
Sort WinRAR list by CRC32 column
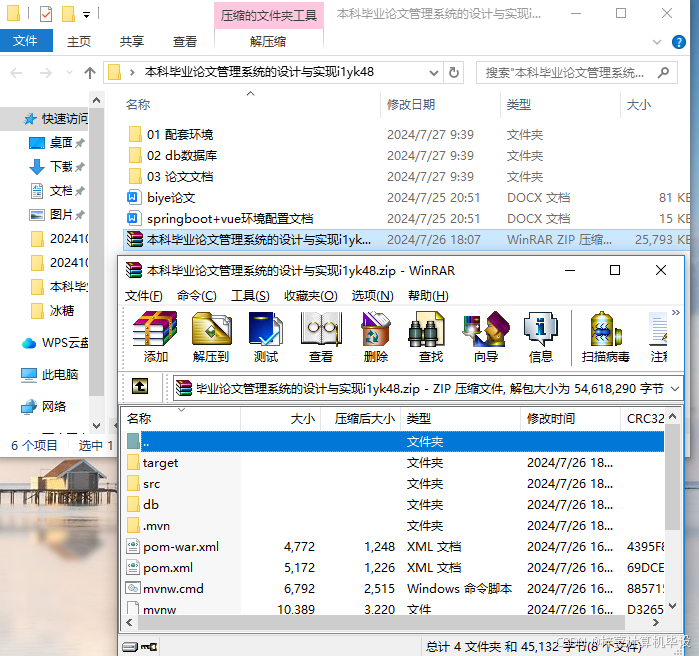coord(645,418)
